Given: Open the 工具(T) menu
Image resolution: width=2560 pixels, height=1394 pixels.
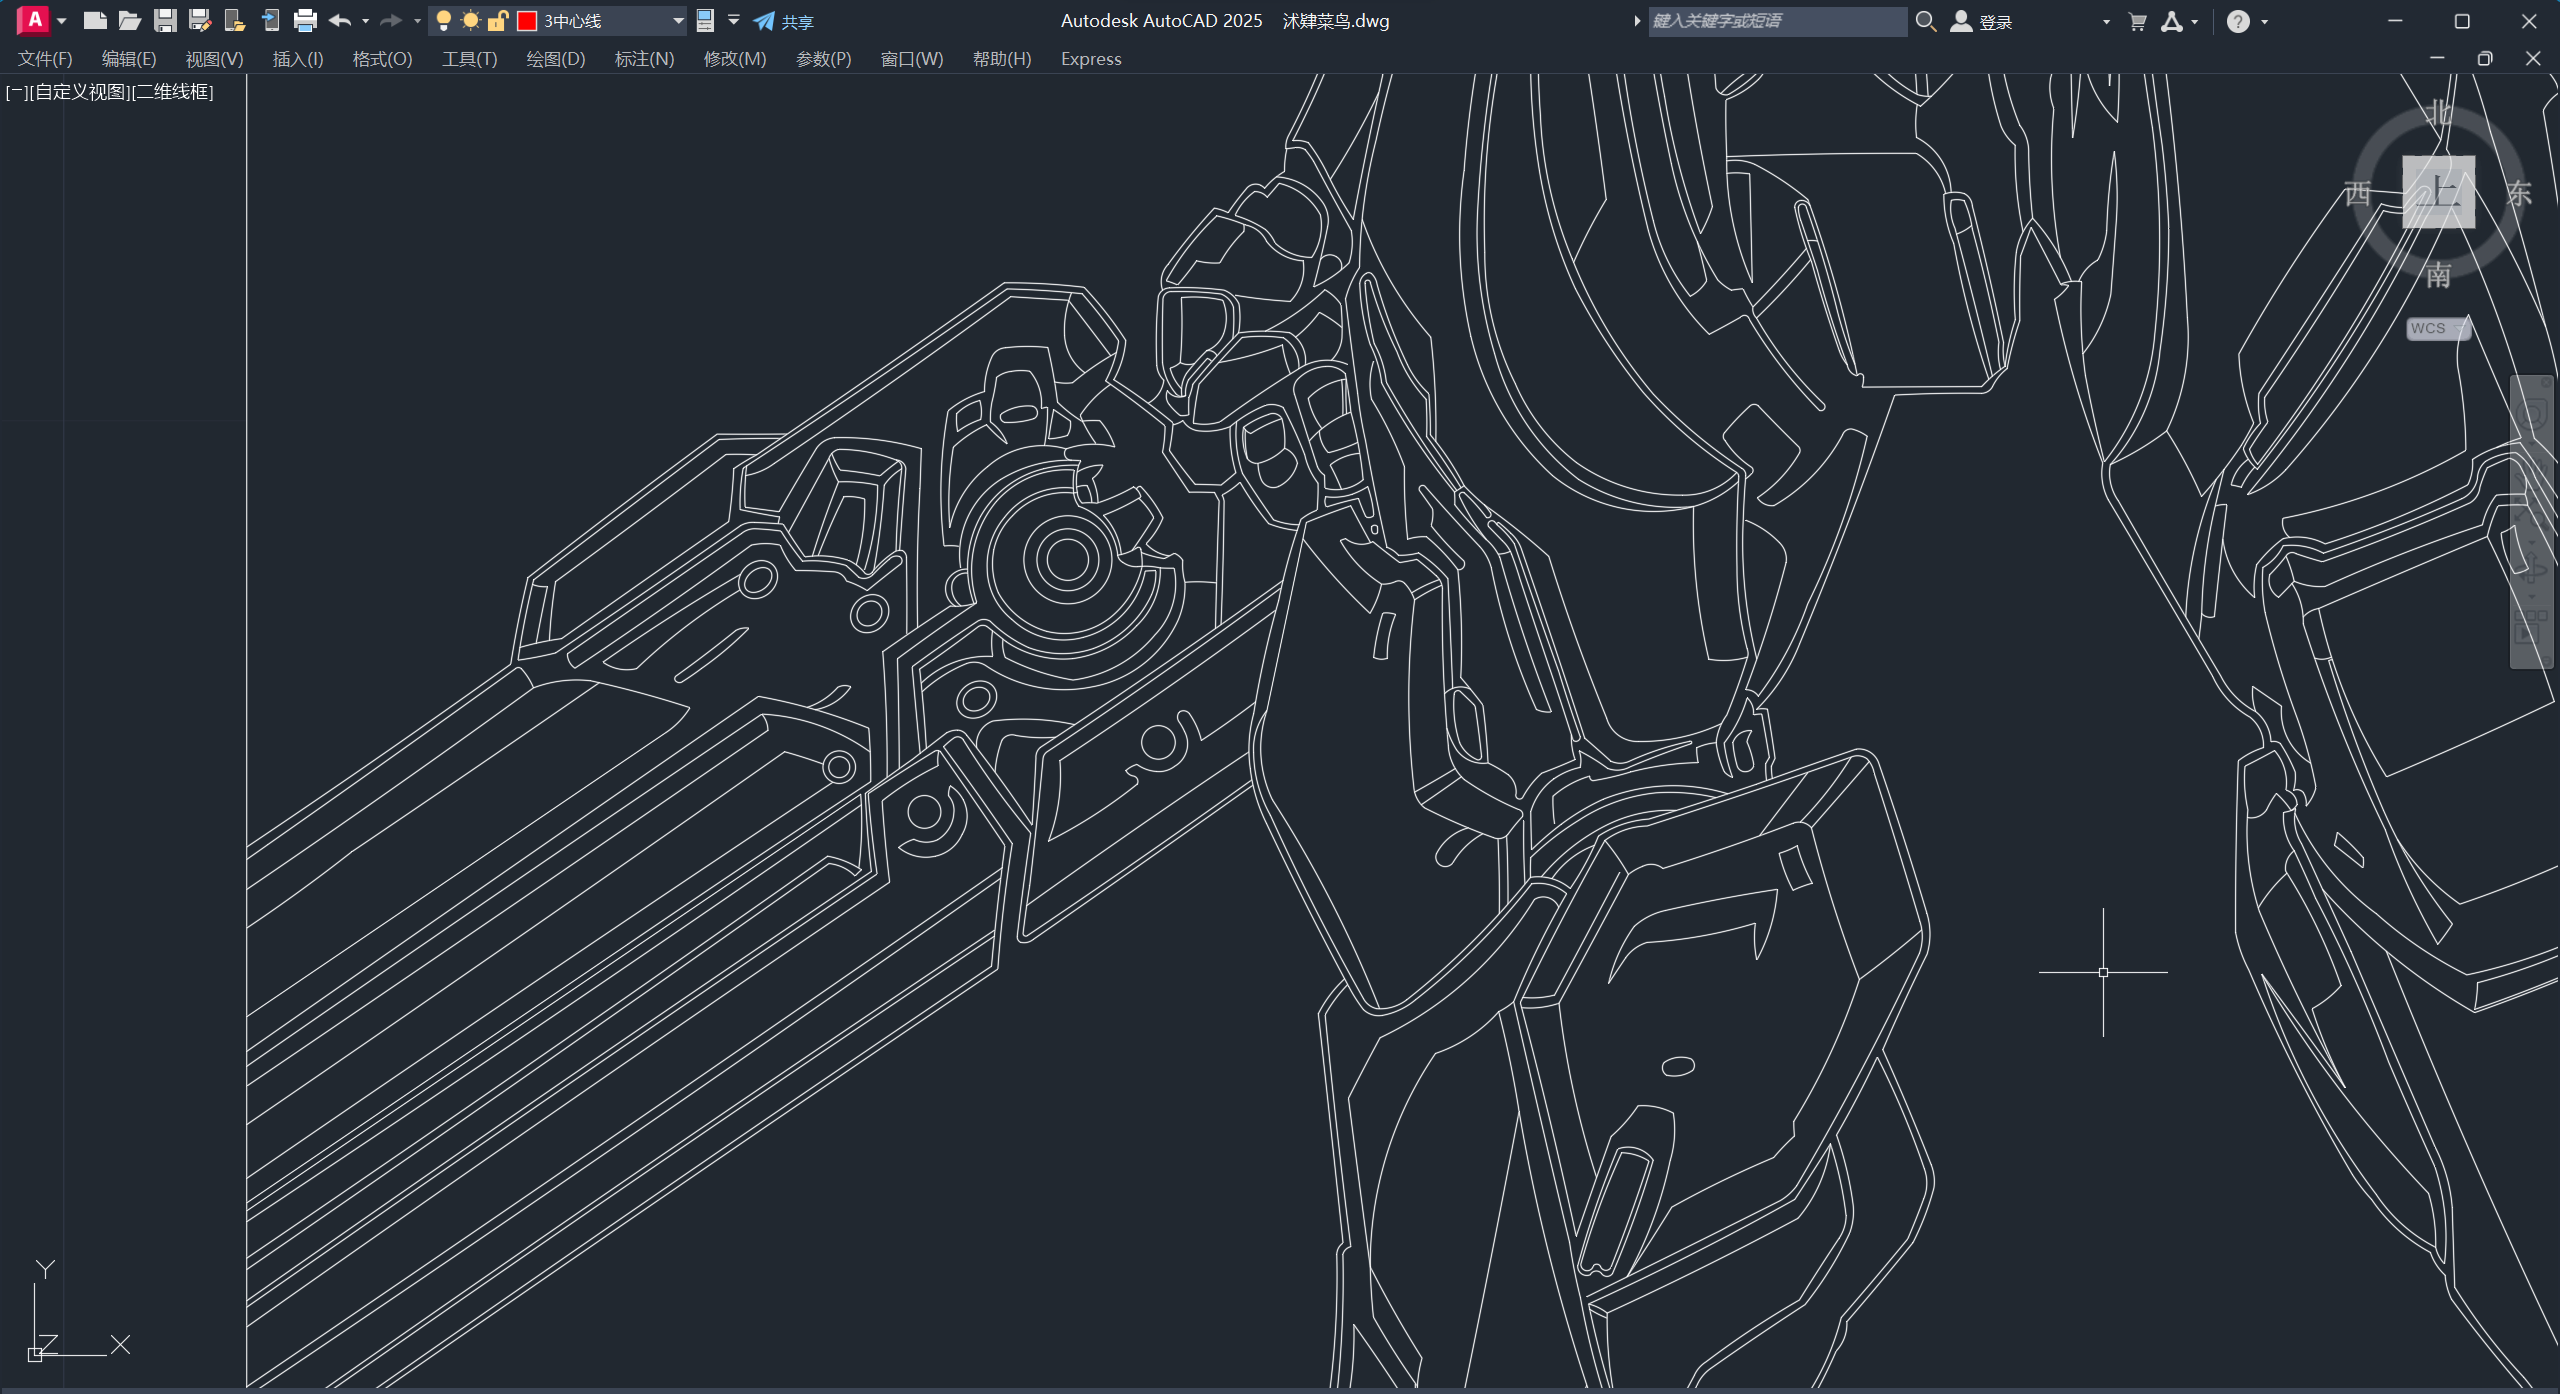Looking at the screenshot, I should 470,59.
